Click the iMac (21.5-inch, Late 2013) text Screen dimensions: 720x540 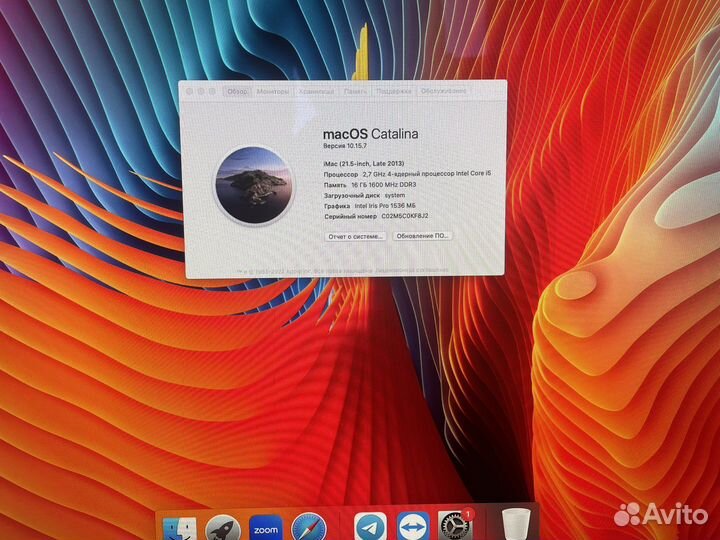(x=364, y=163)
